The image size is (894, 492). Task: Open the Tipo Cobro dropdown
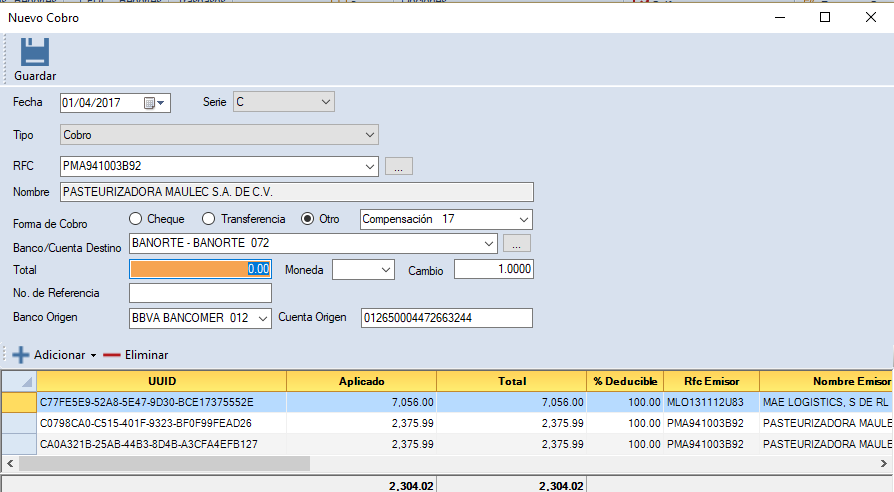coord(369,134)
